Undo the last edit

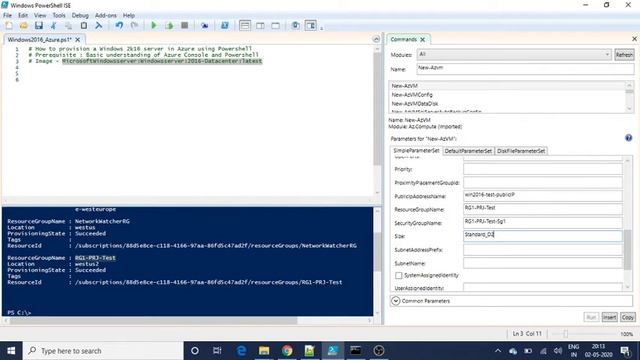[x=119, y=26]
